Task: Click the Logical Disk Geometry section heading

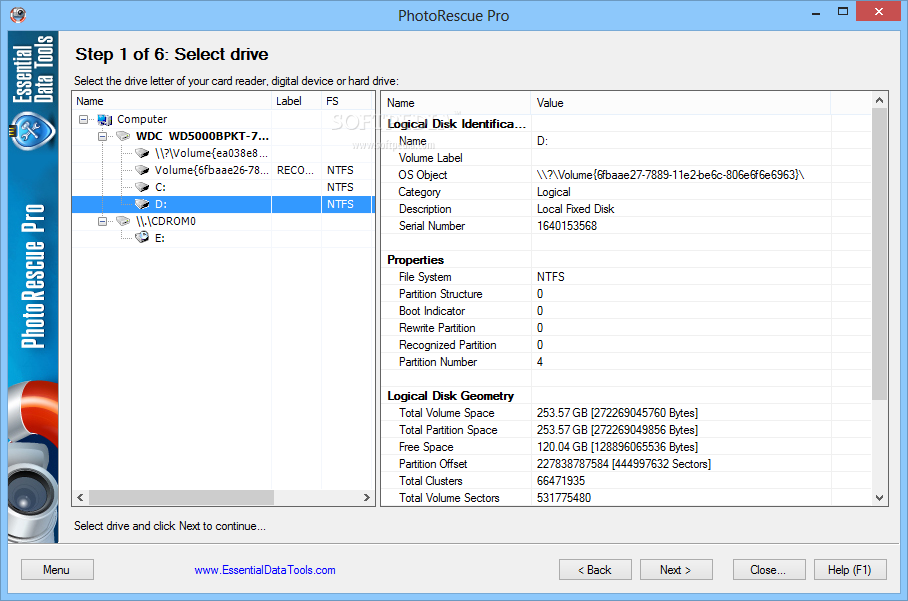Action: [x=450, y=396]
